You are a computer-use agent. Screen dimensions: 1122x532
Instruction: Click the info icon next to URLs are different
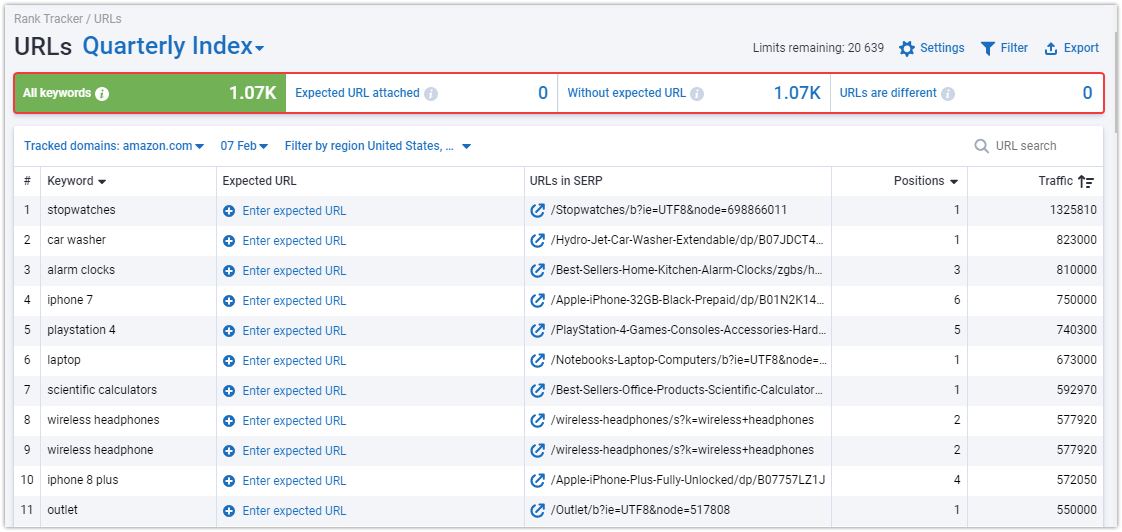(x=948, y=93)
